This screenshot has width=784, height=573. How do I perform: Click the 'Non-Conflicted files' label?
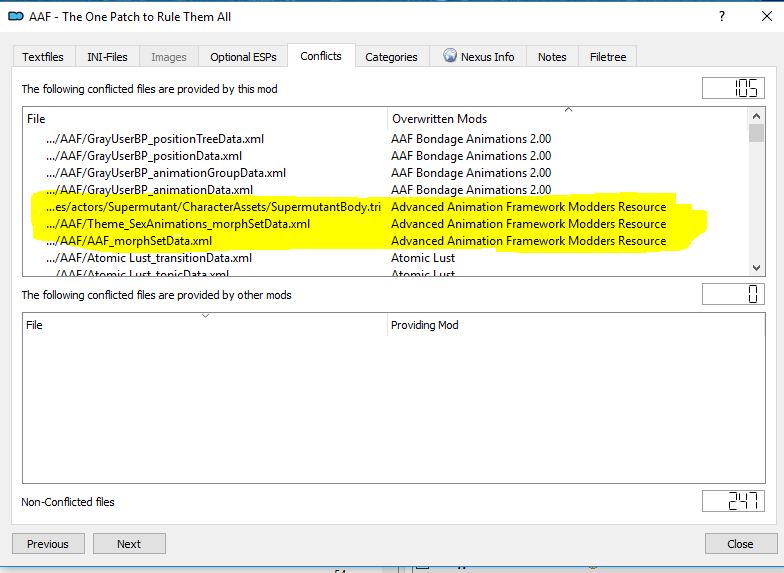click(68, 502)
